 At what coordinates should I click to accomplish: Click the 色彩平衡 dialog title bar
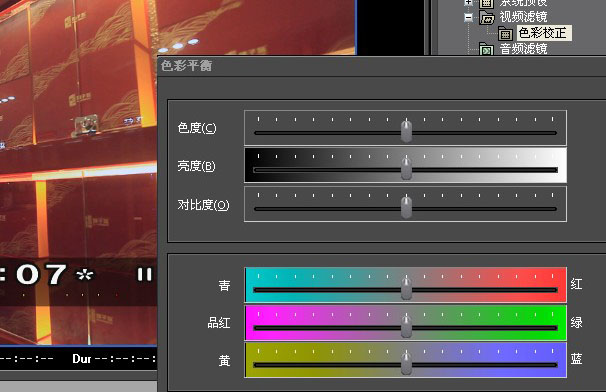pyautogui.click(x=381, y=66)
